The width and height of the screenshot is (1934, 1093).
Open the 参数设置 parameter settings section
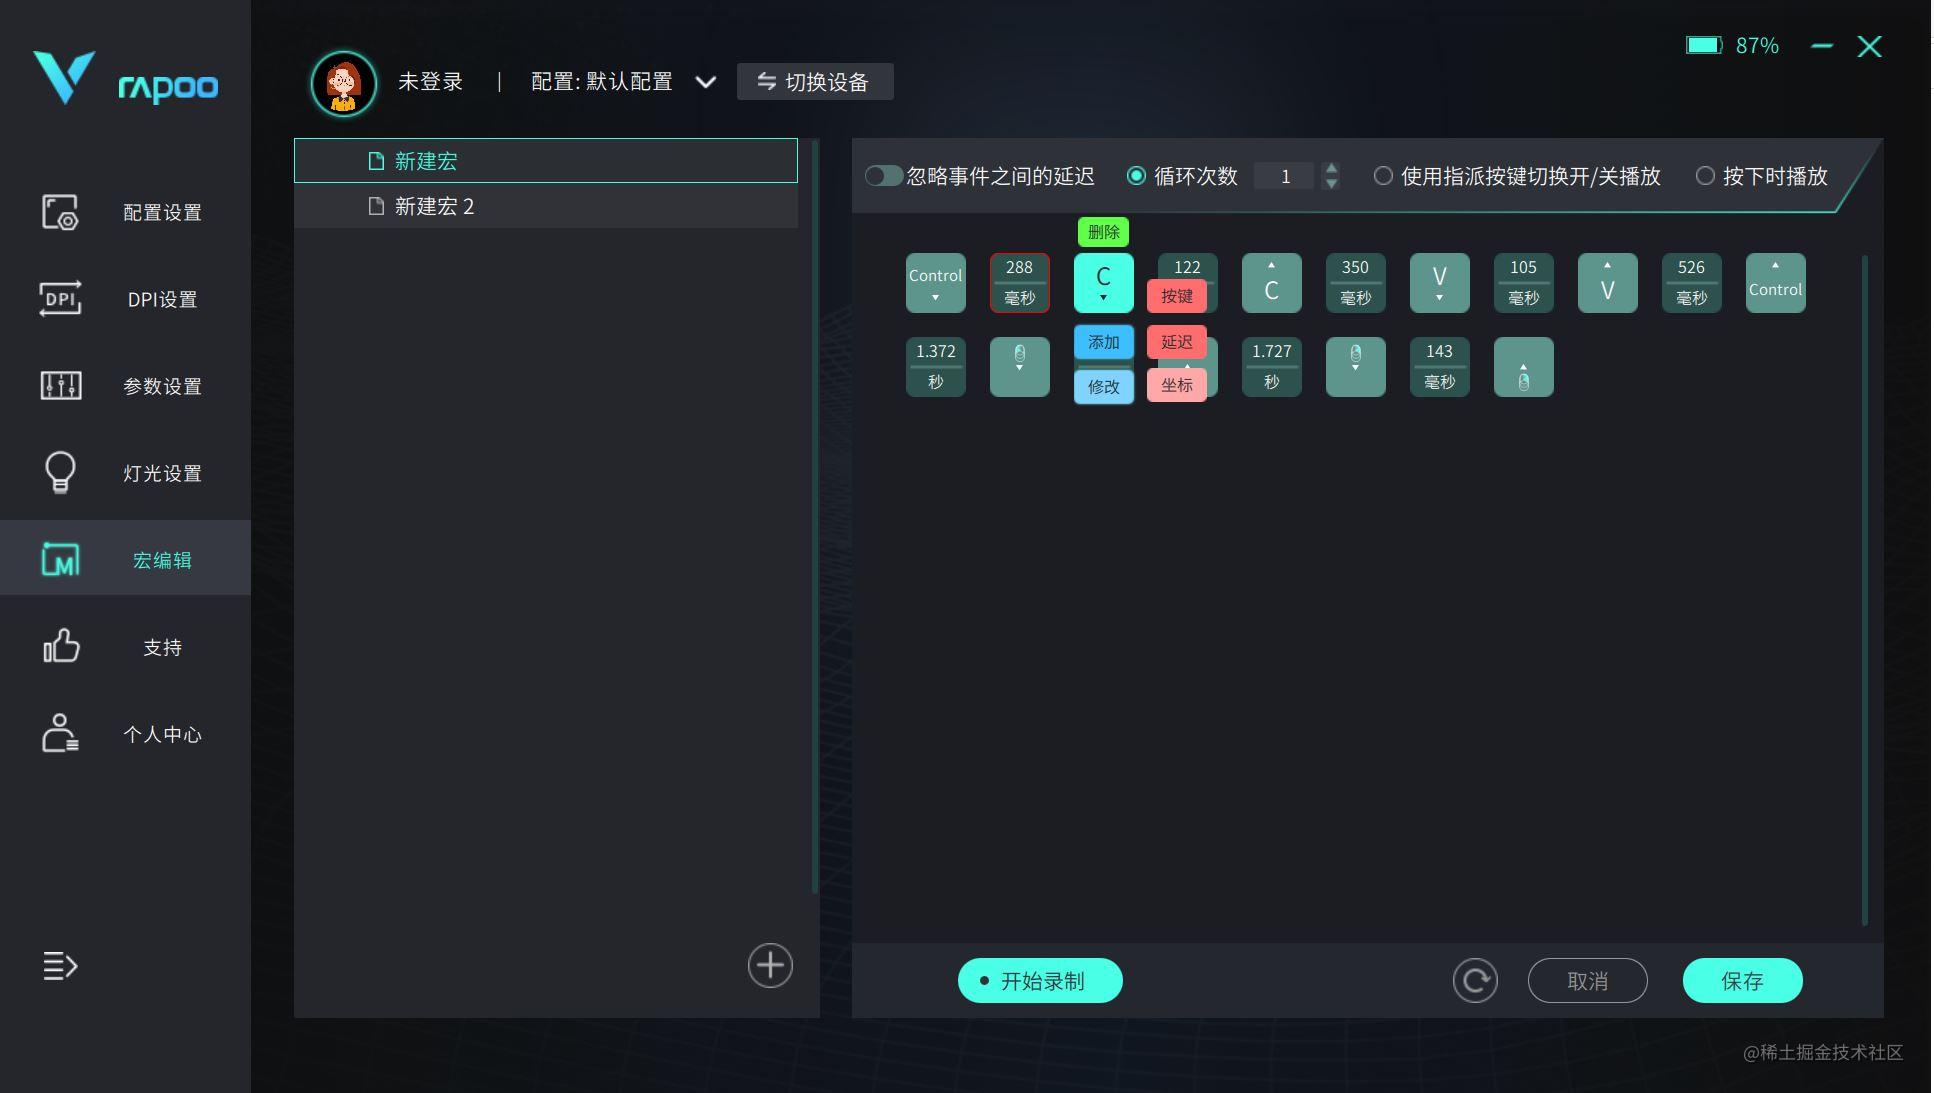pyautogui.click(x=60, y=385)
